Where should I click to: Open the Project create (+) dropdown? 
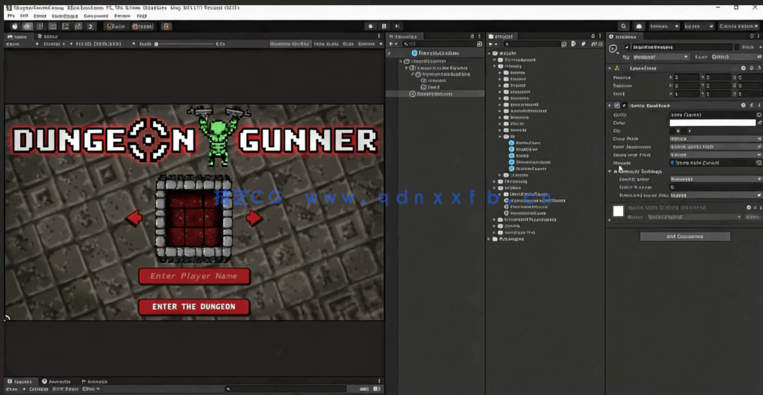click(x=492, y=44)
